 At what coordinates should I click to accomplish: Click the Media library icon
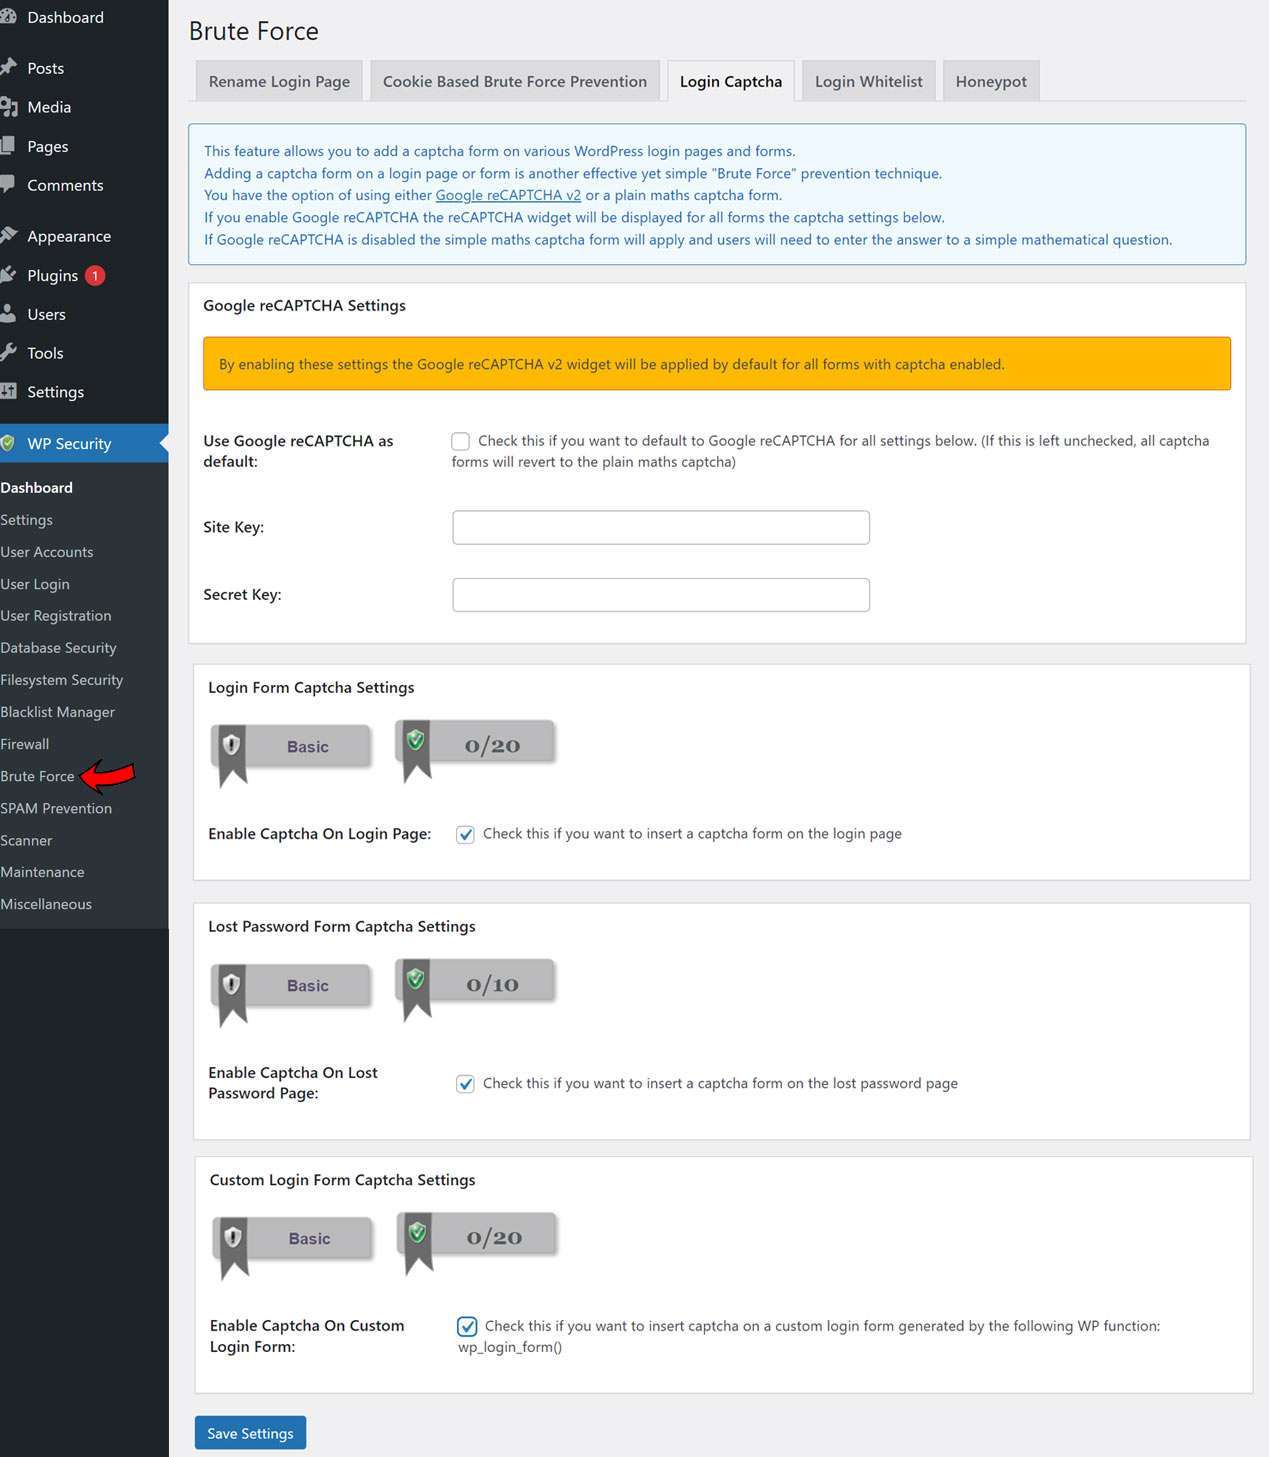click(8, 106)
